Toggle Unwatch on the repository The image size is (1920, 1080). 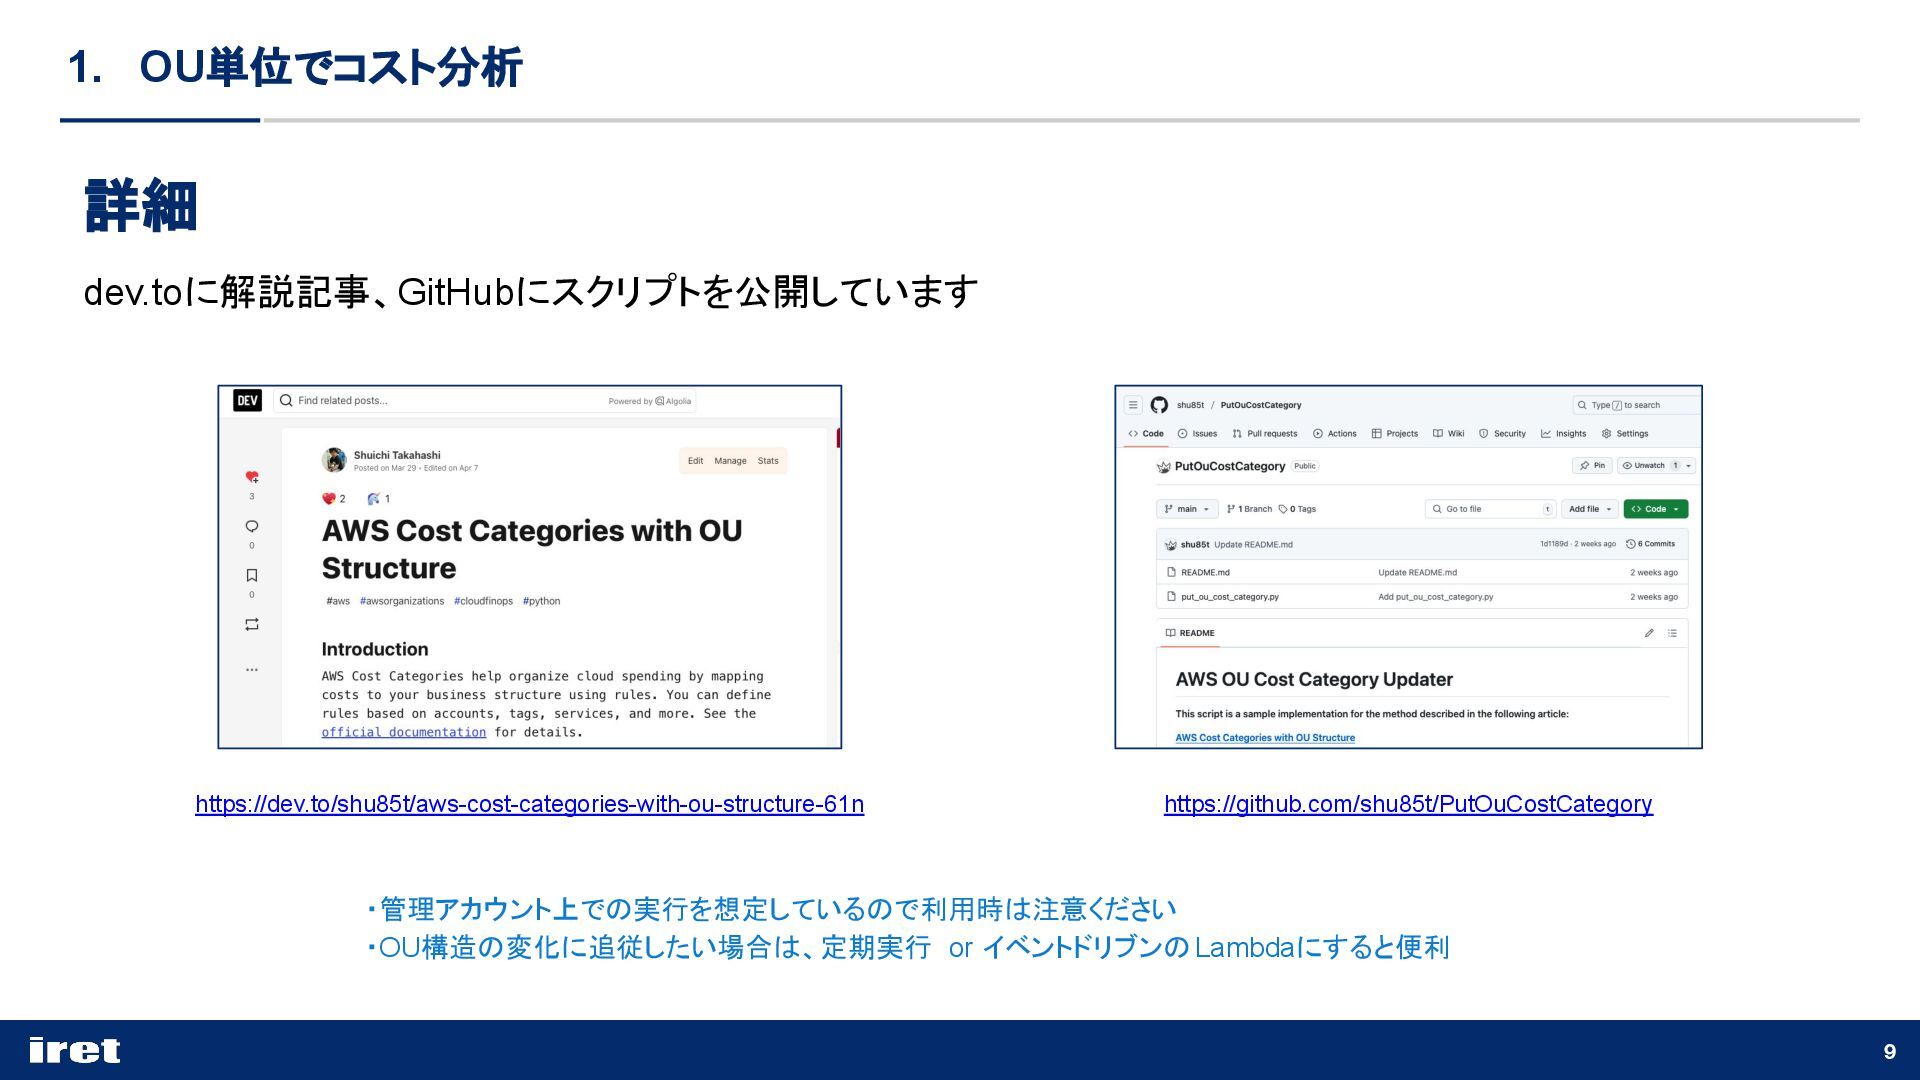click(x=1650, y=466)
